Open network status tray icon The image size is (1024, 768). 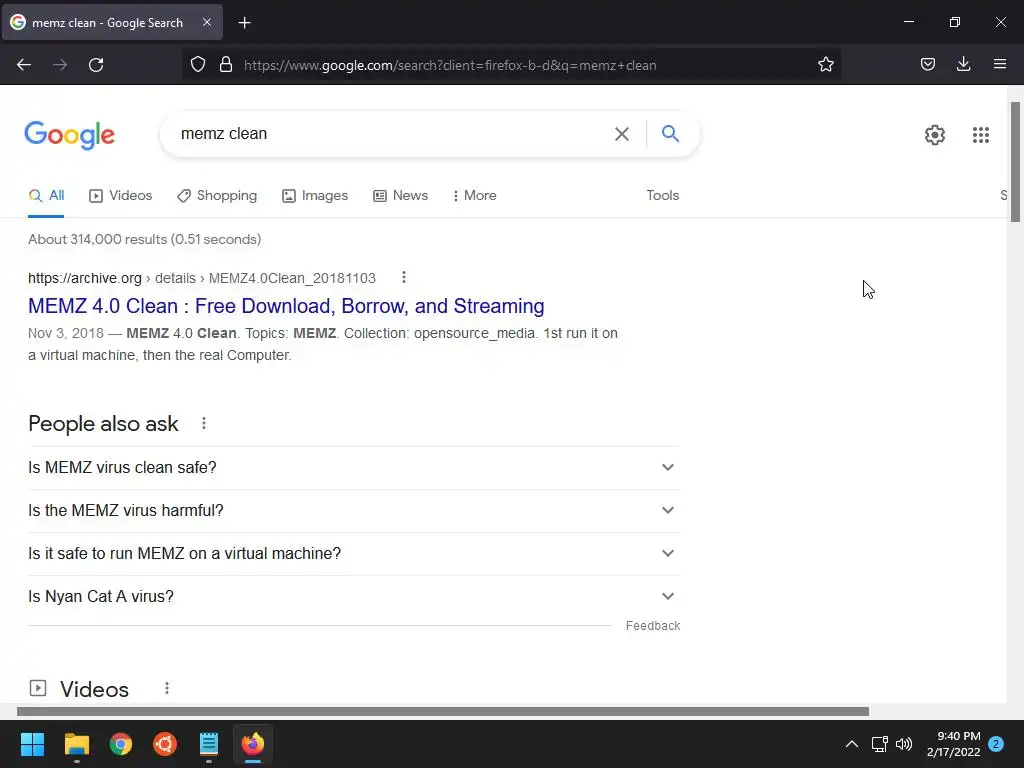[x=879, y=744]
